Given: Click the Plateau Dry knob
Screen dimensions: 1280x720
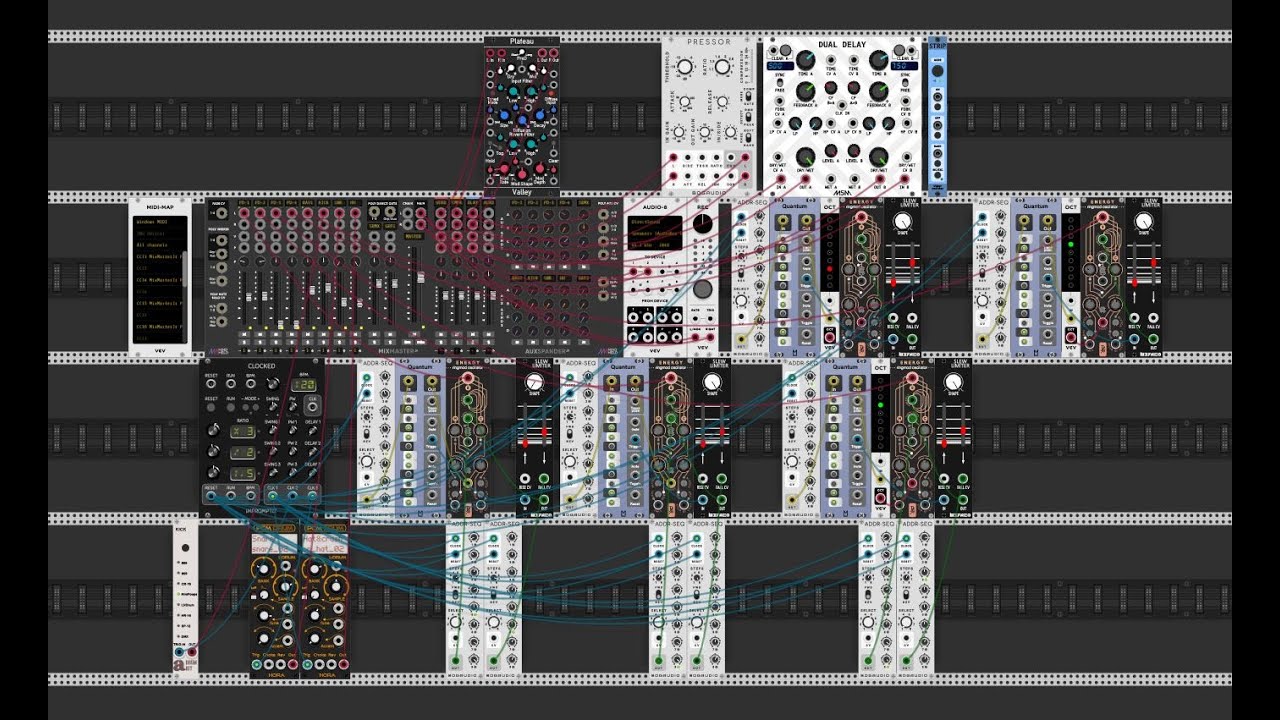Looking at the screenshot, I should (x=510, y=68).
